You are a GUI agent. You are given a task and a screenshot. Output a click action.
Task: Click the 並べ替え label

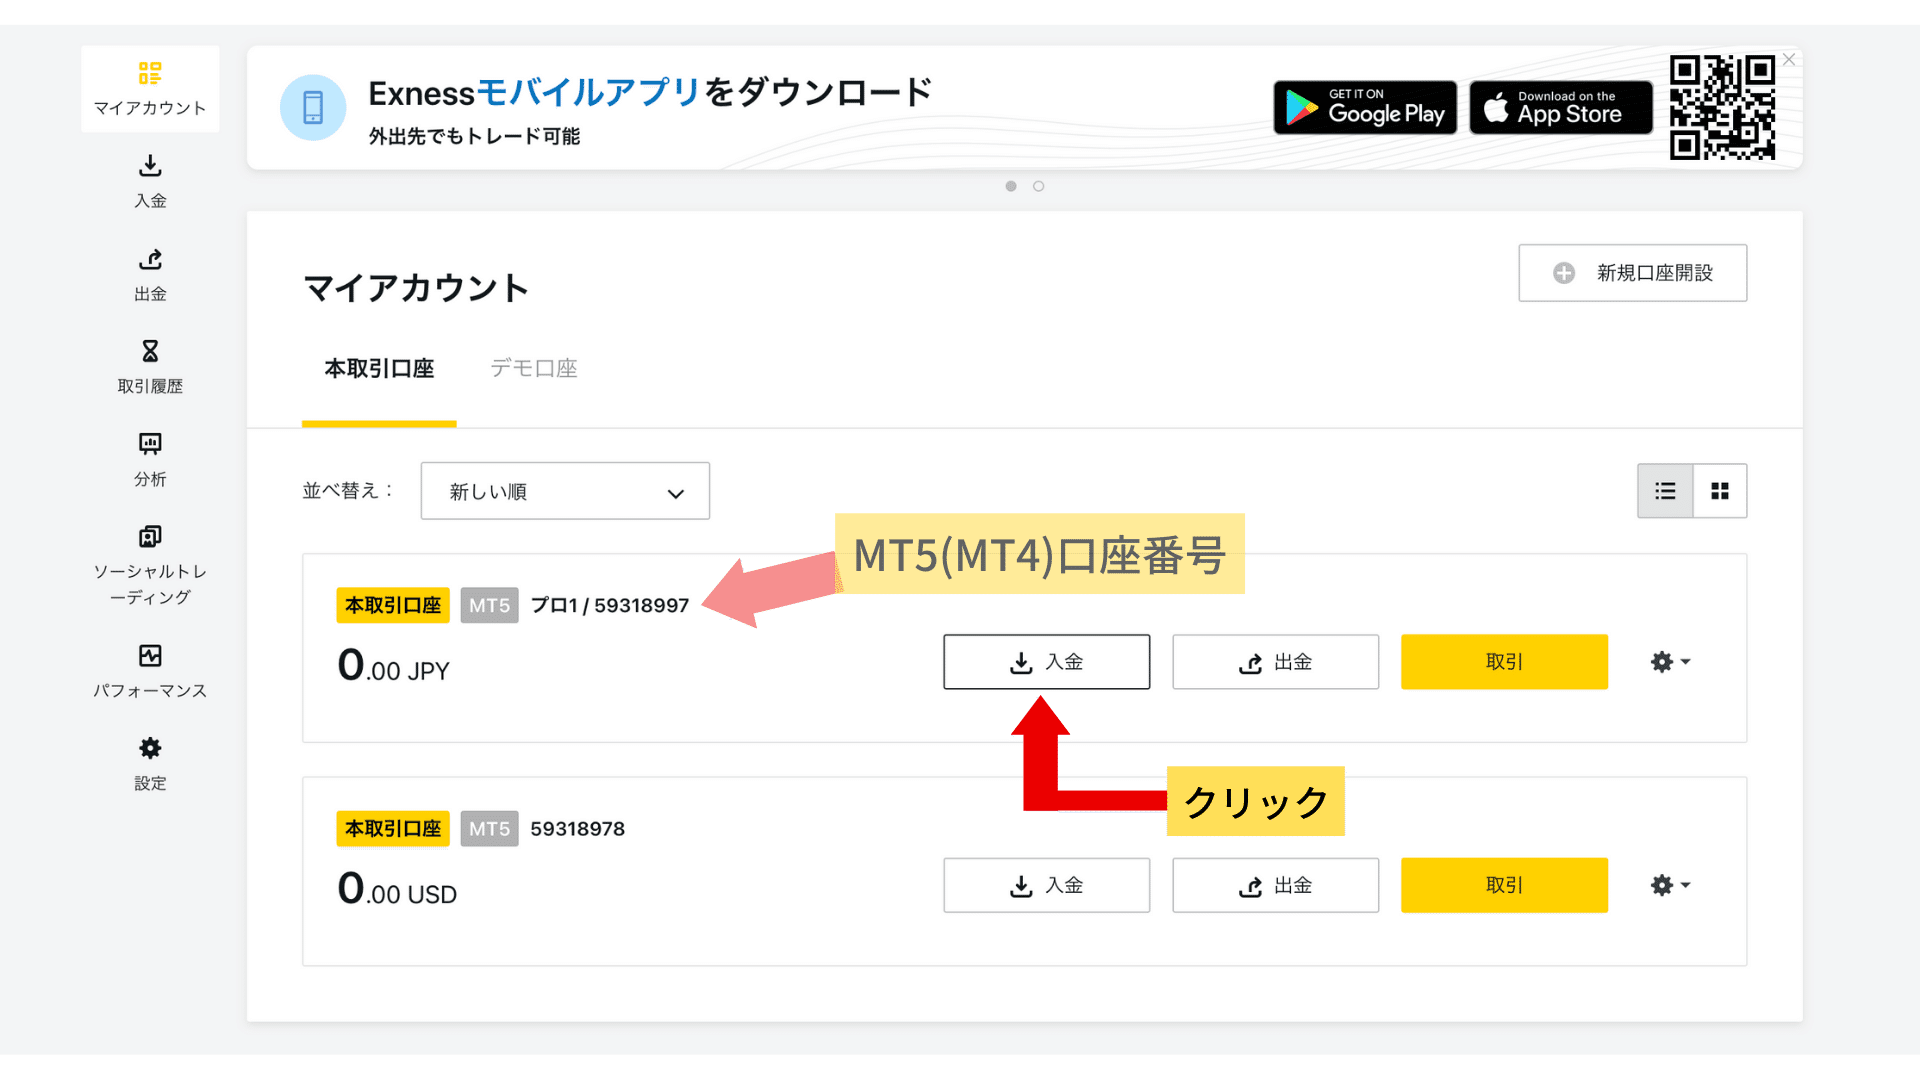click(x=348, y=491)
